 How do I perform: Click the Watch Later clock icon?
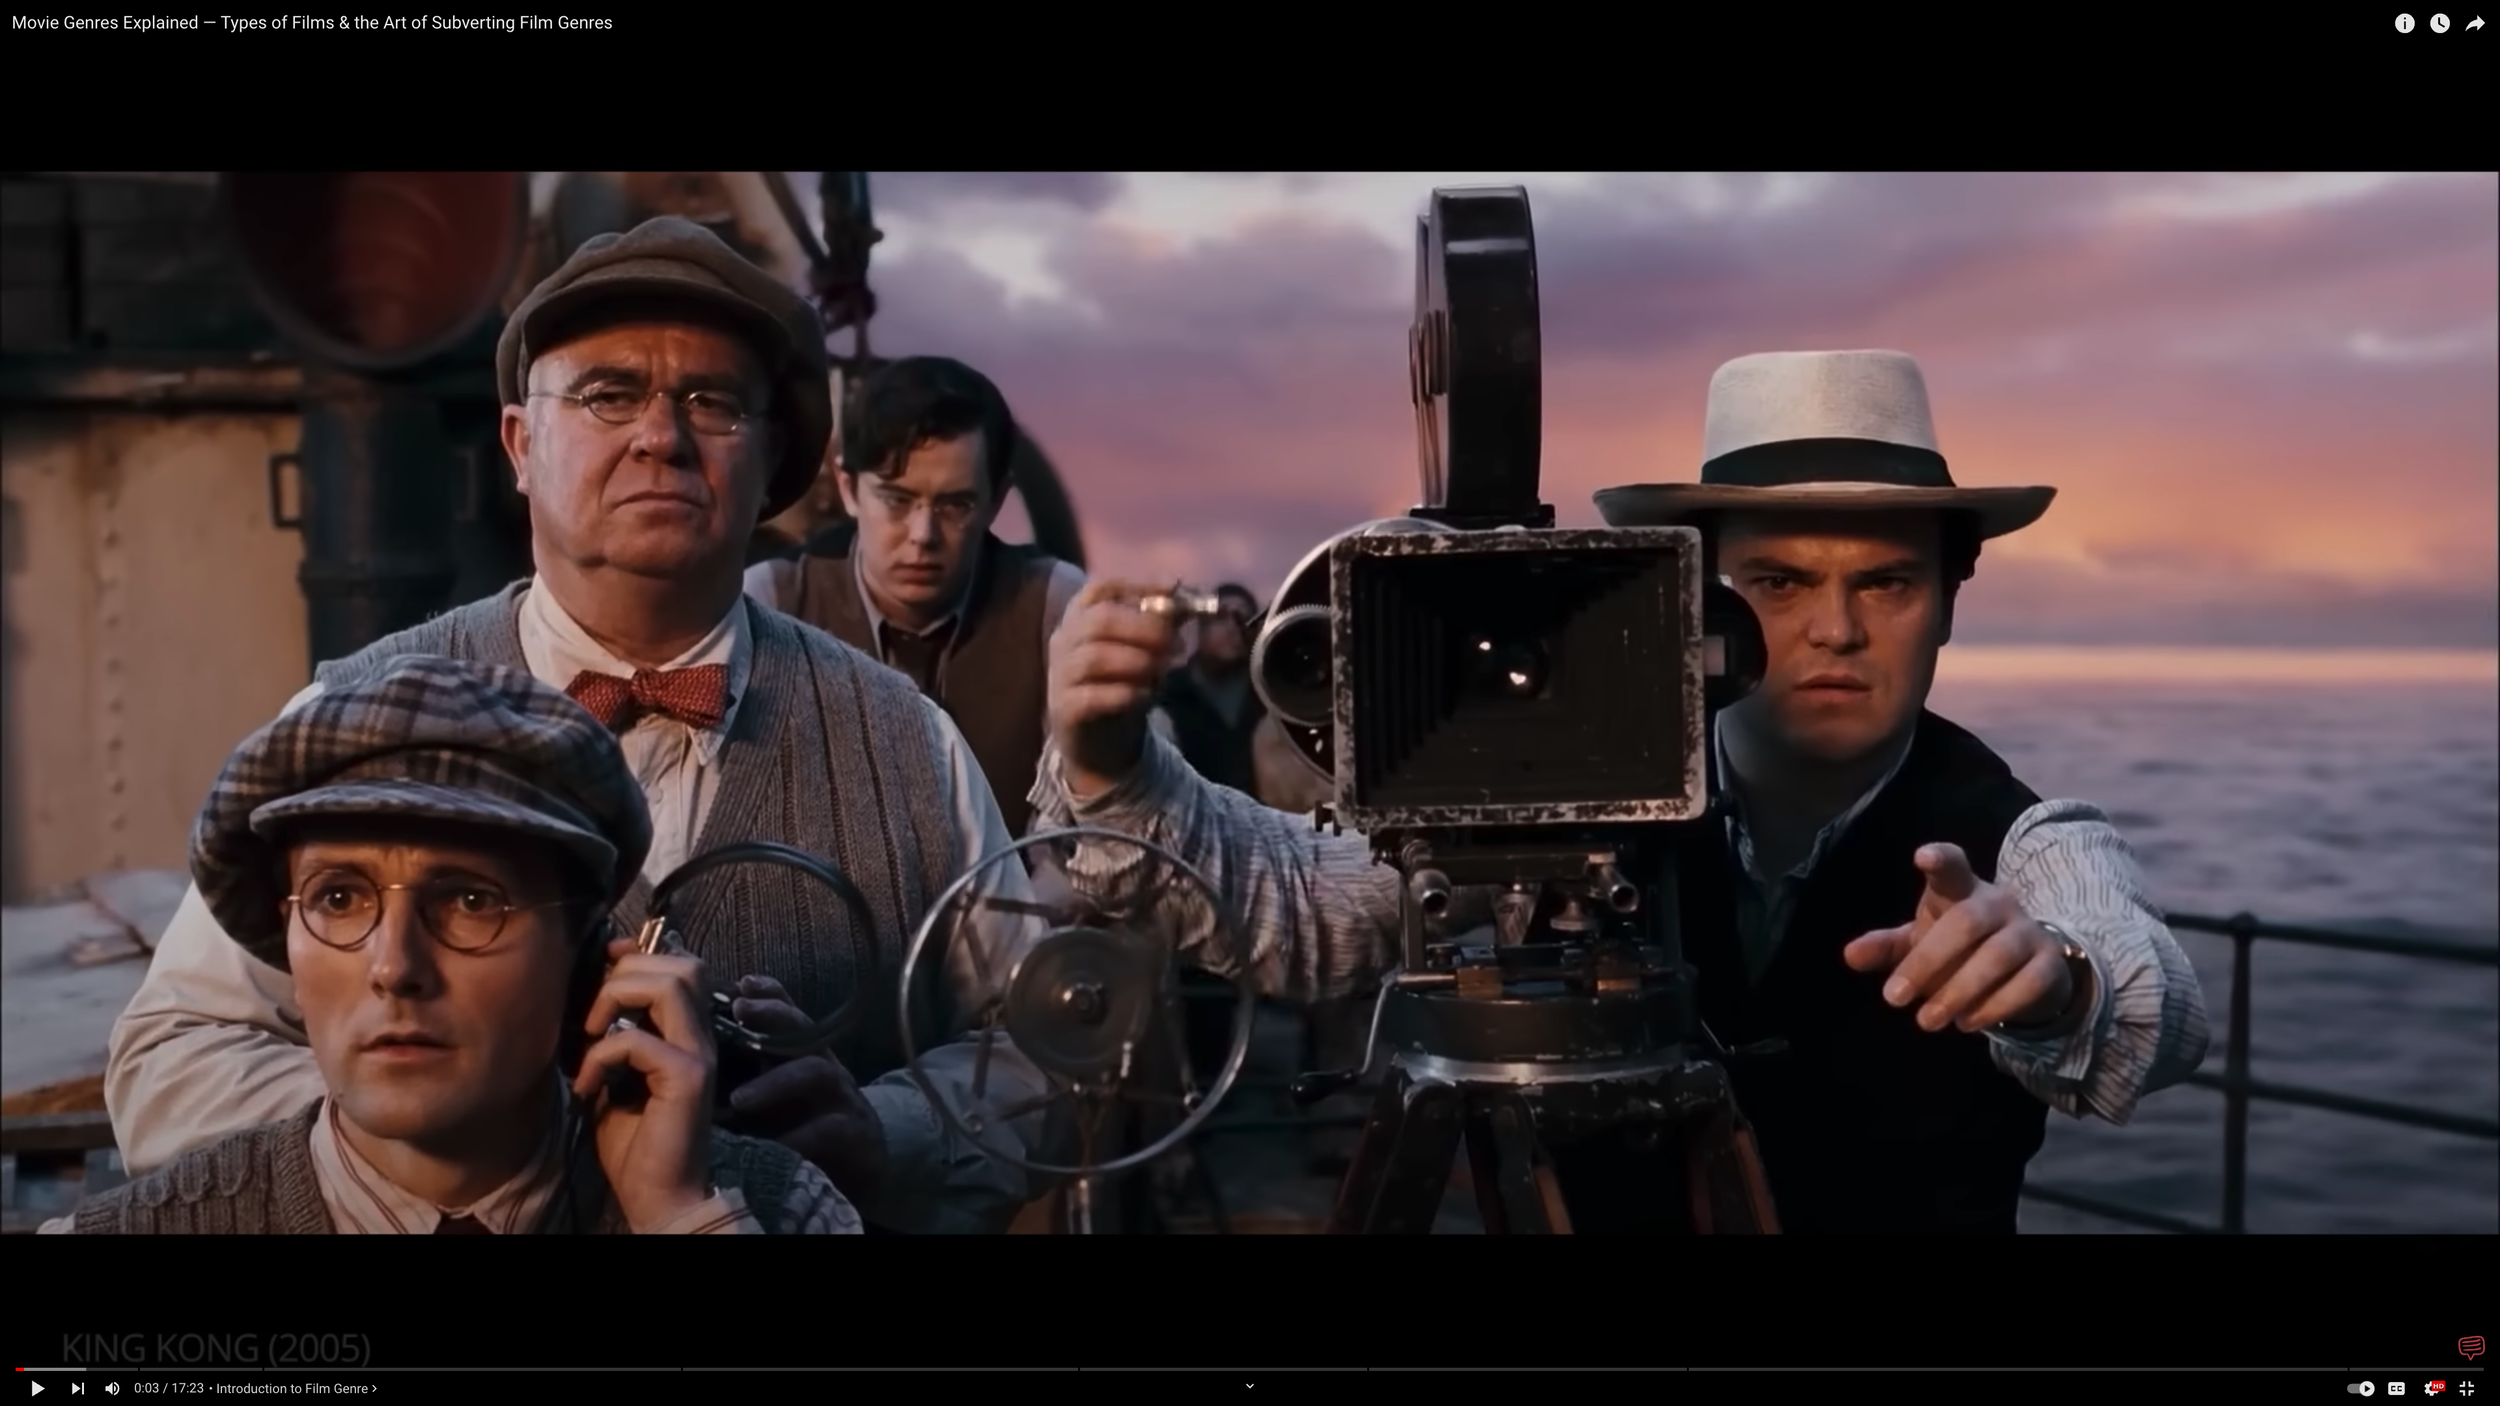point(2440,23)
